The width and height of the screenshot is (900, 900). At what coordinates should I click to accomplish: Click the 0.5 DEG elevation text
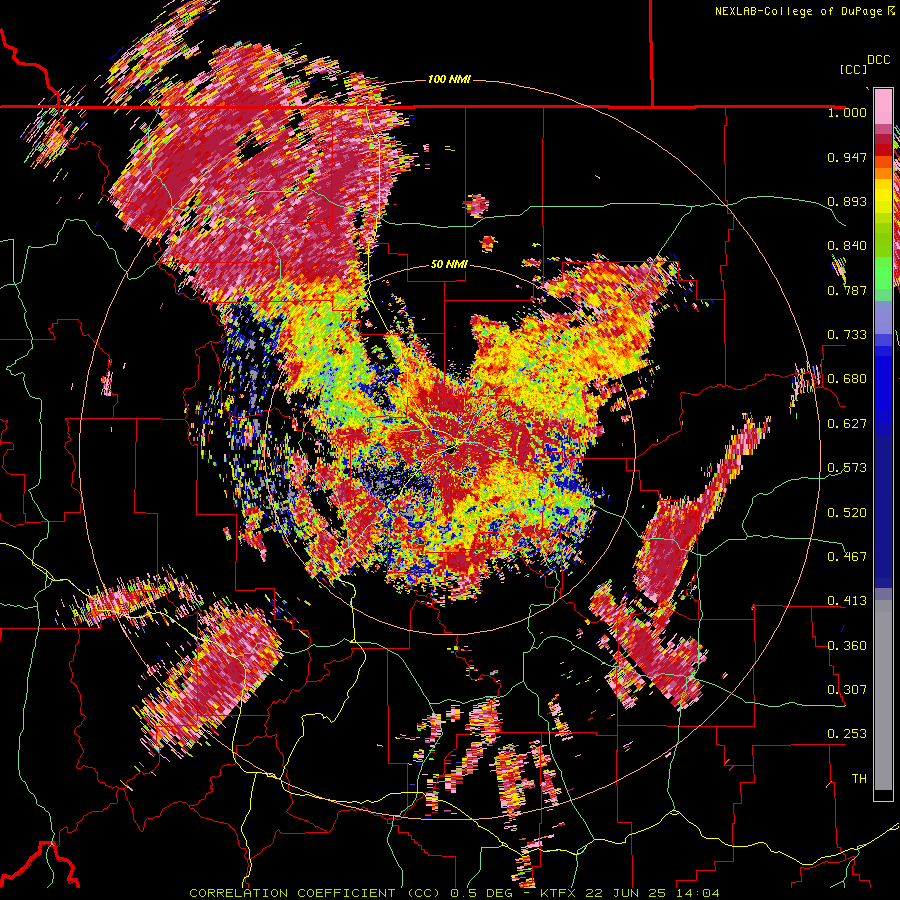(482, 893)
